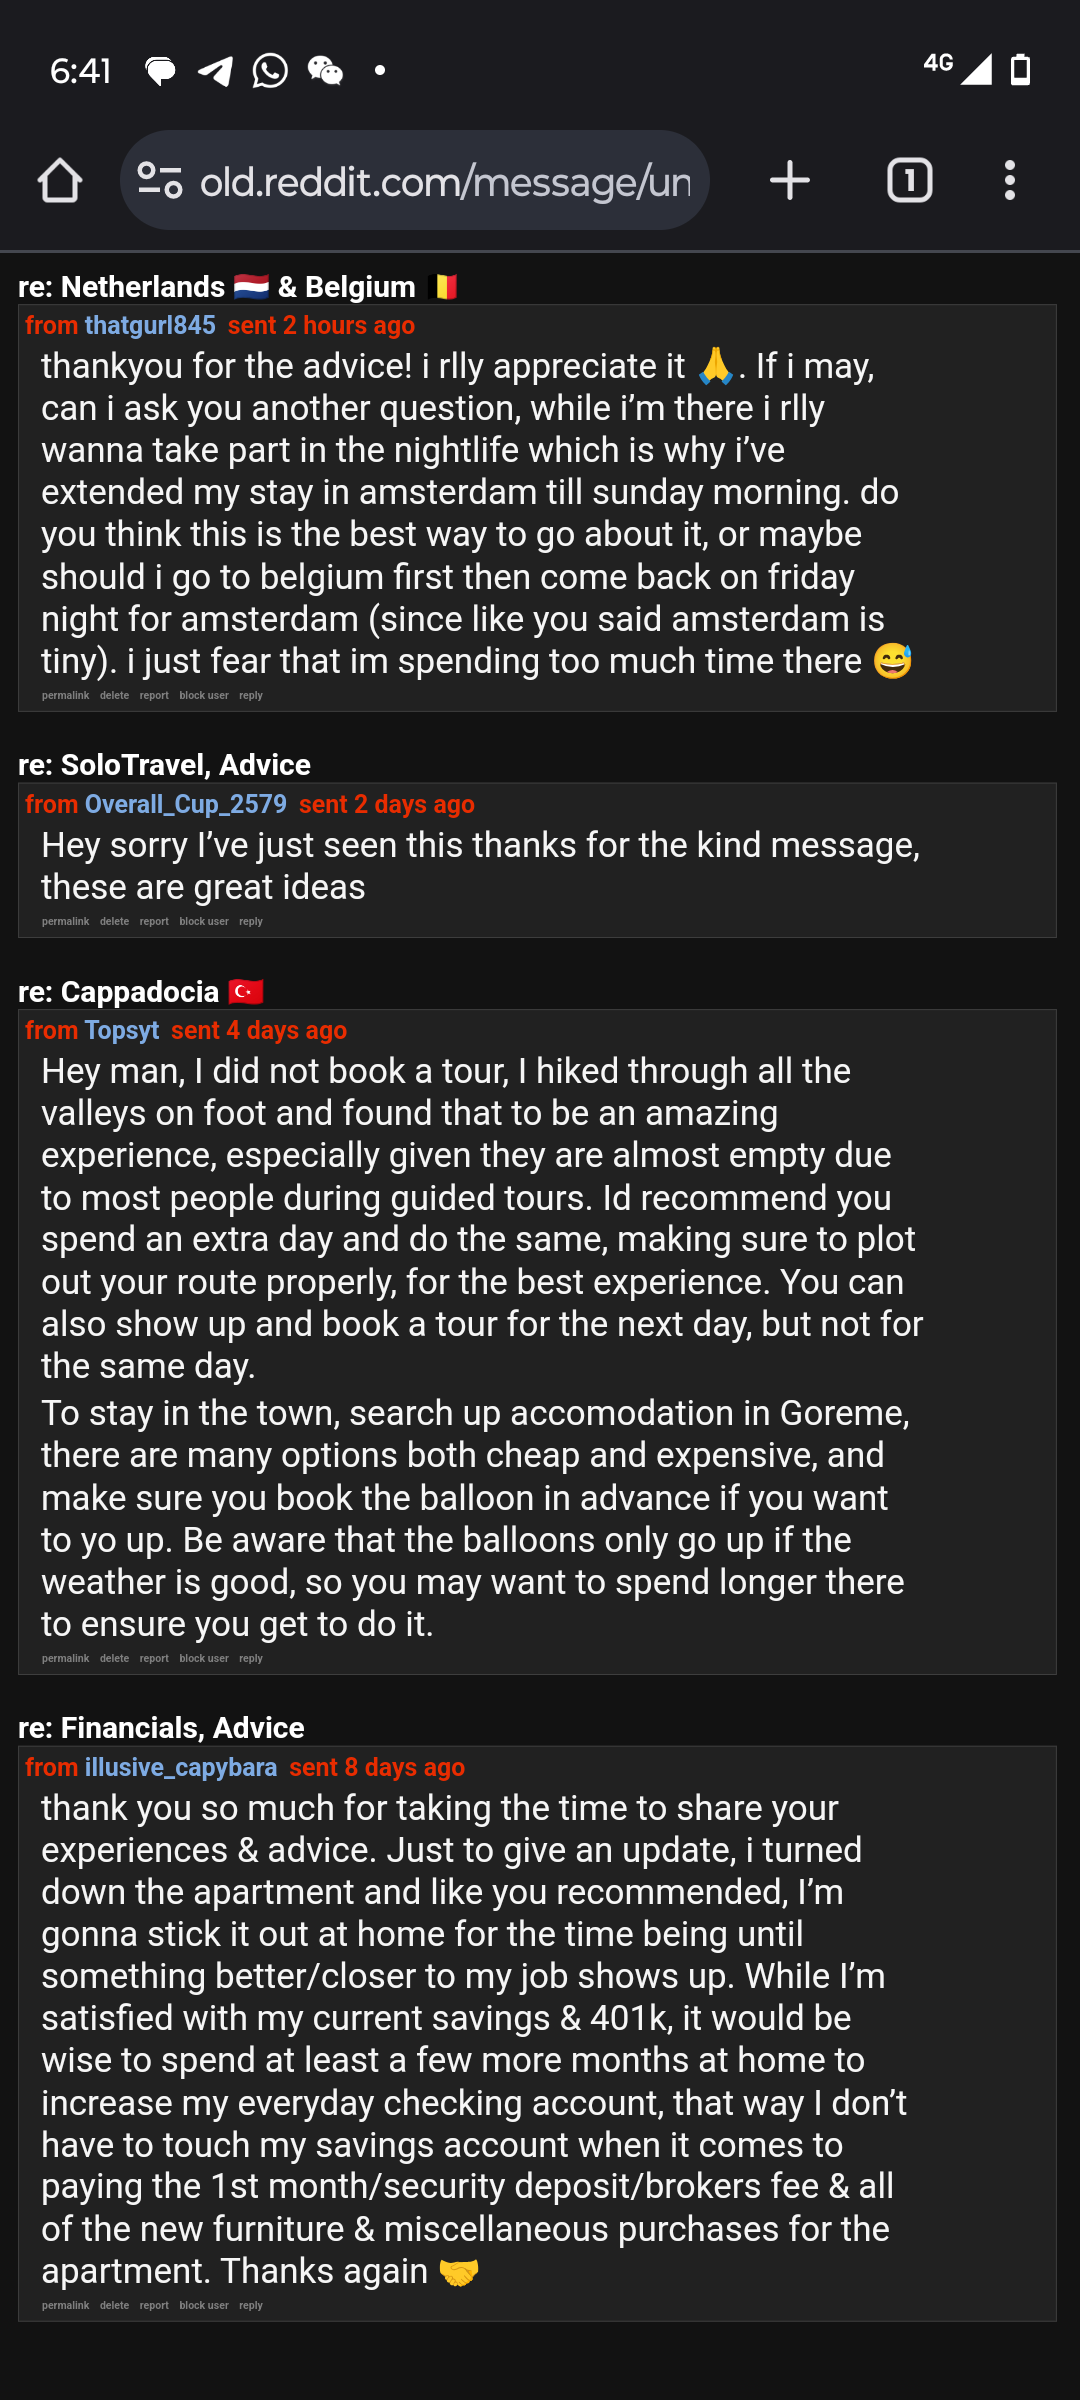Open permalink of thatgurl845's message

tap(66, 696)
